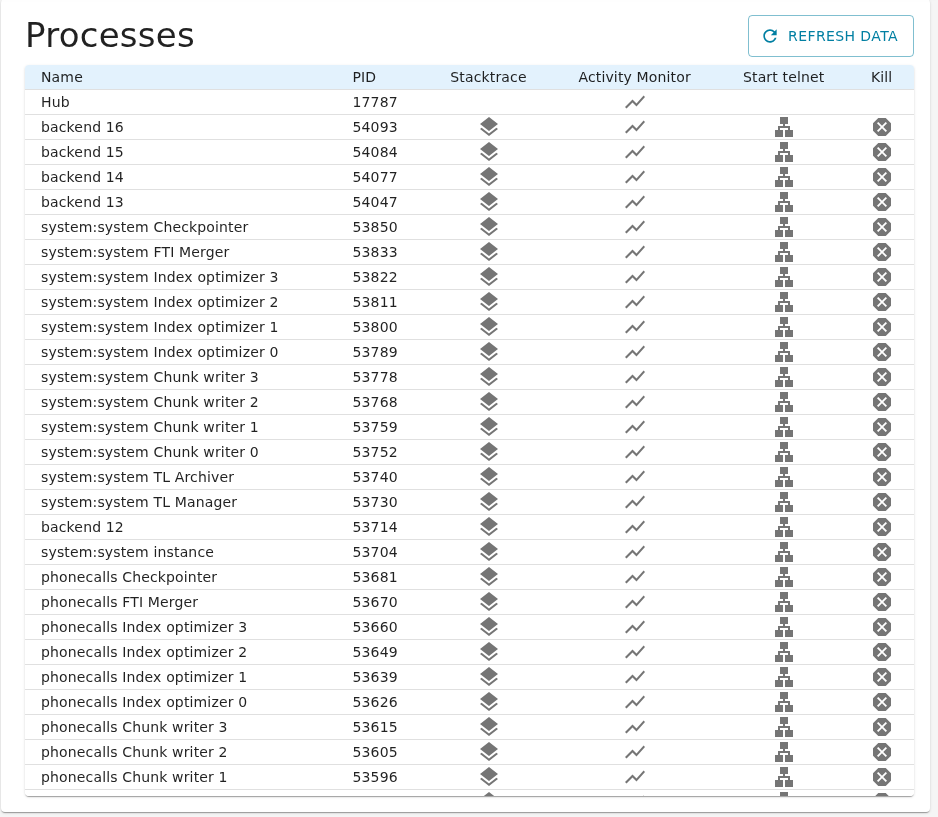Click the Refresh Data button
Screen dimensions: 938x817
[830, 36]
